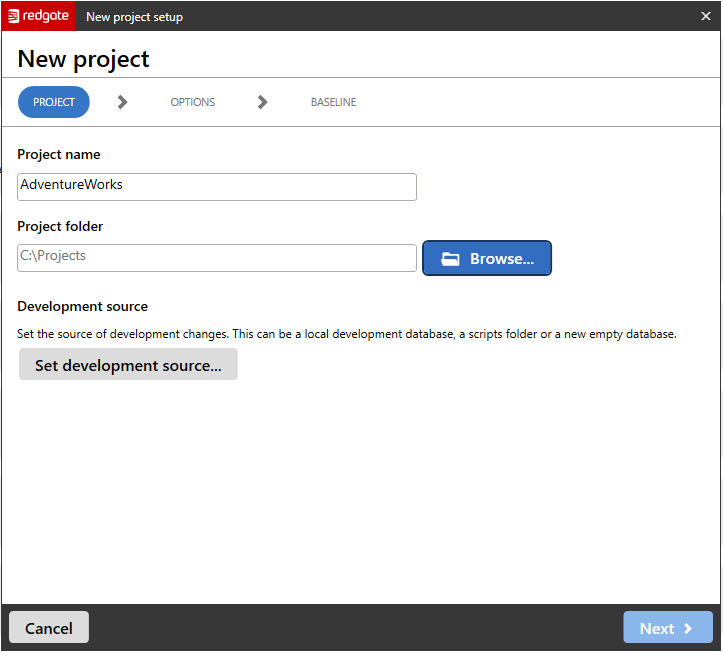The image size is (723, 653).
Task: Switch to the OPTIONS step
Action: tap(192, 102)
